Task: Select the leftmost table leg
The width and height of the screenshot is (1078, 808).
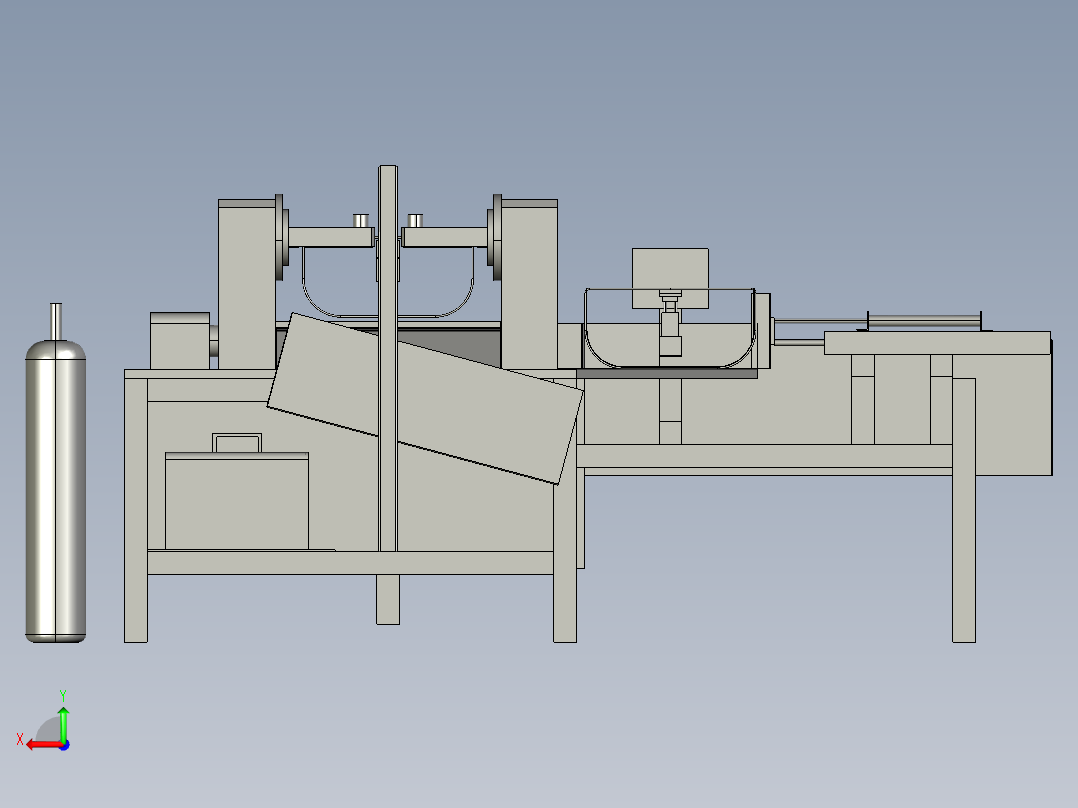Action: (135, 510)
